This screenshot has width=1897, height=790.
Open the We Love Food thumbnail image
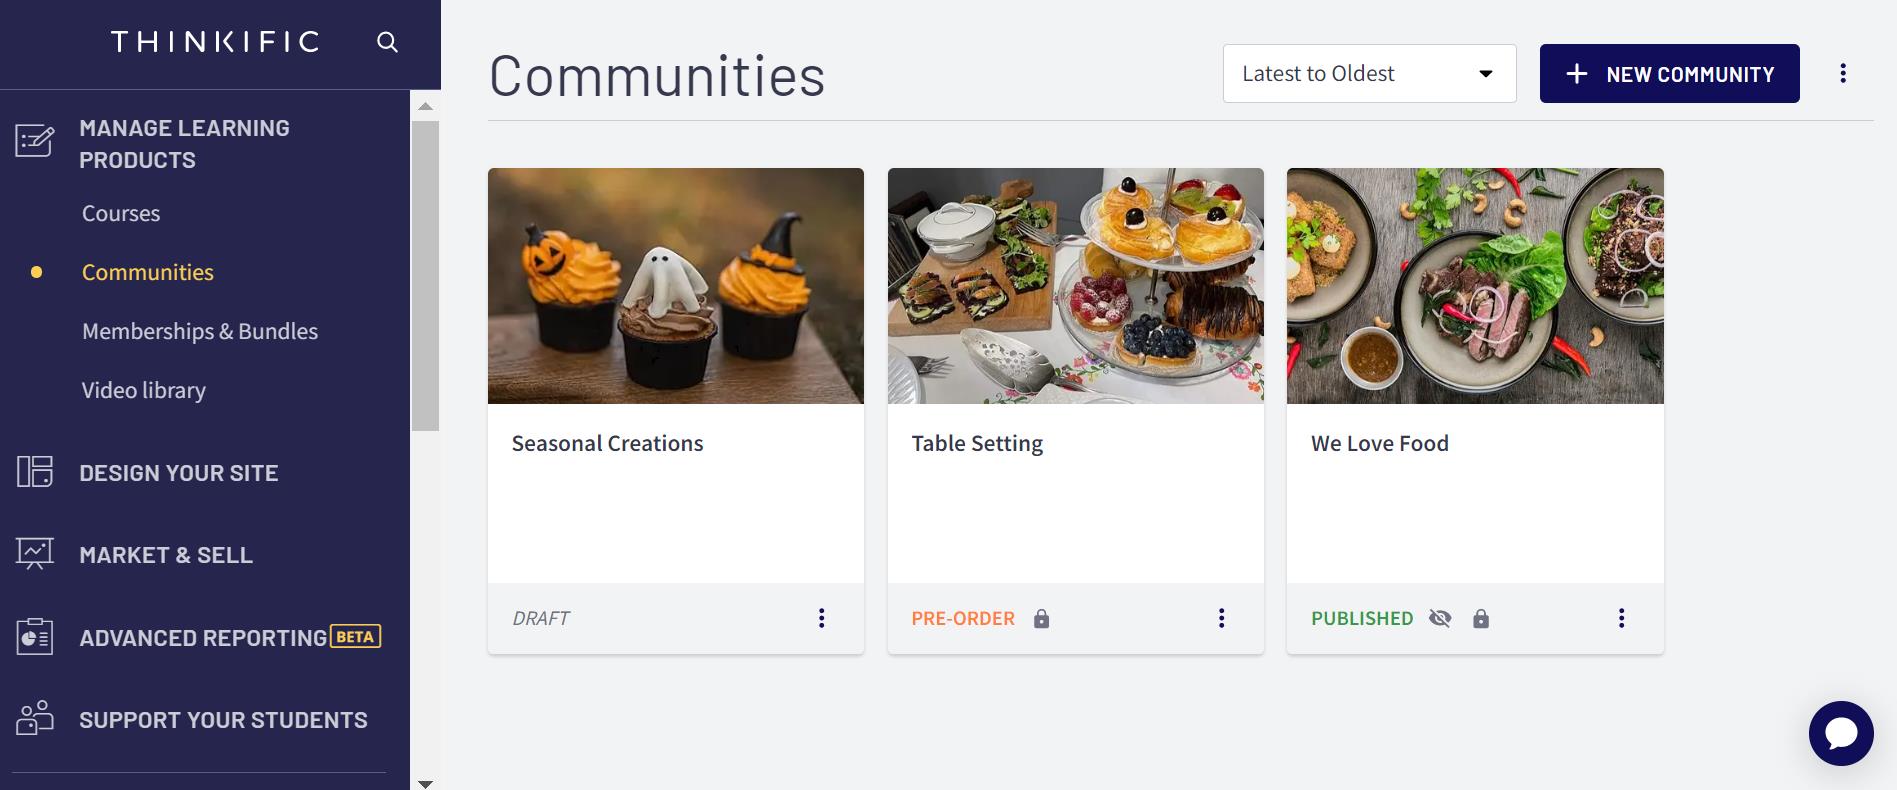[x=1475, y=286]
